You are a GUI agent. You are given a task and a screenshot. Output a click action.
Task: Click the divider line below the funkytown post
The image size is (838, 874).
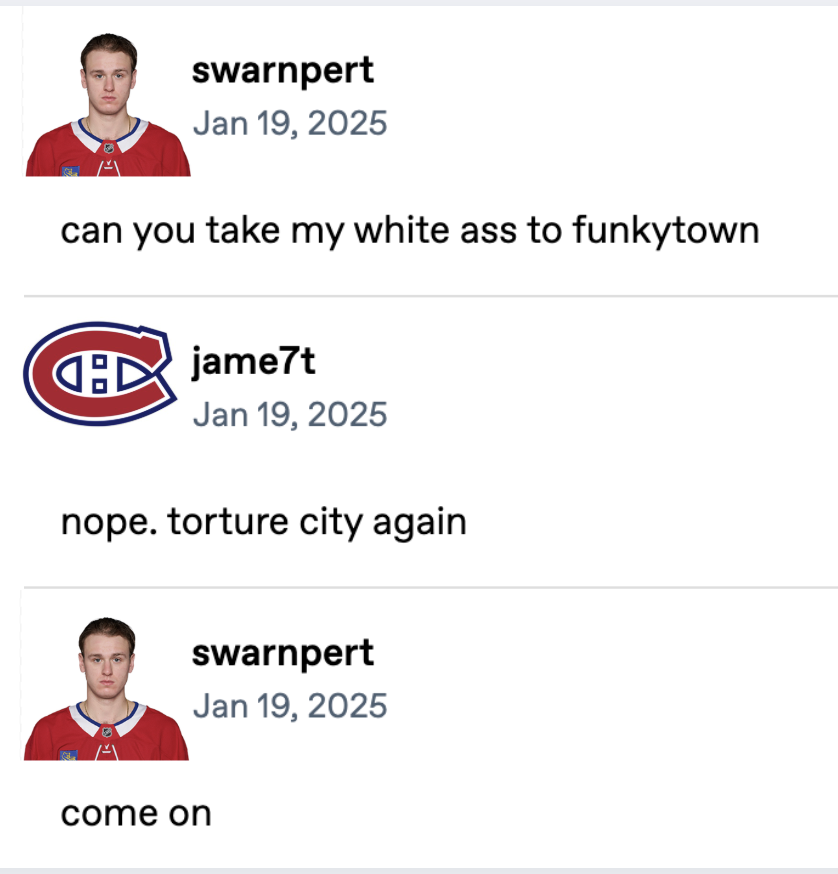pos(430,296)
